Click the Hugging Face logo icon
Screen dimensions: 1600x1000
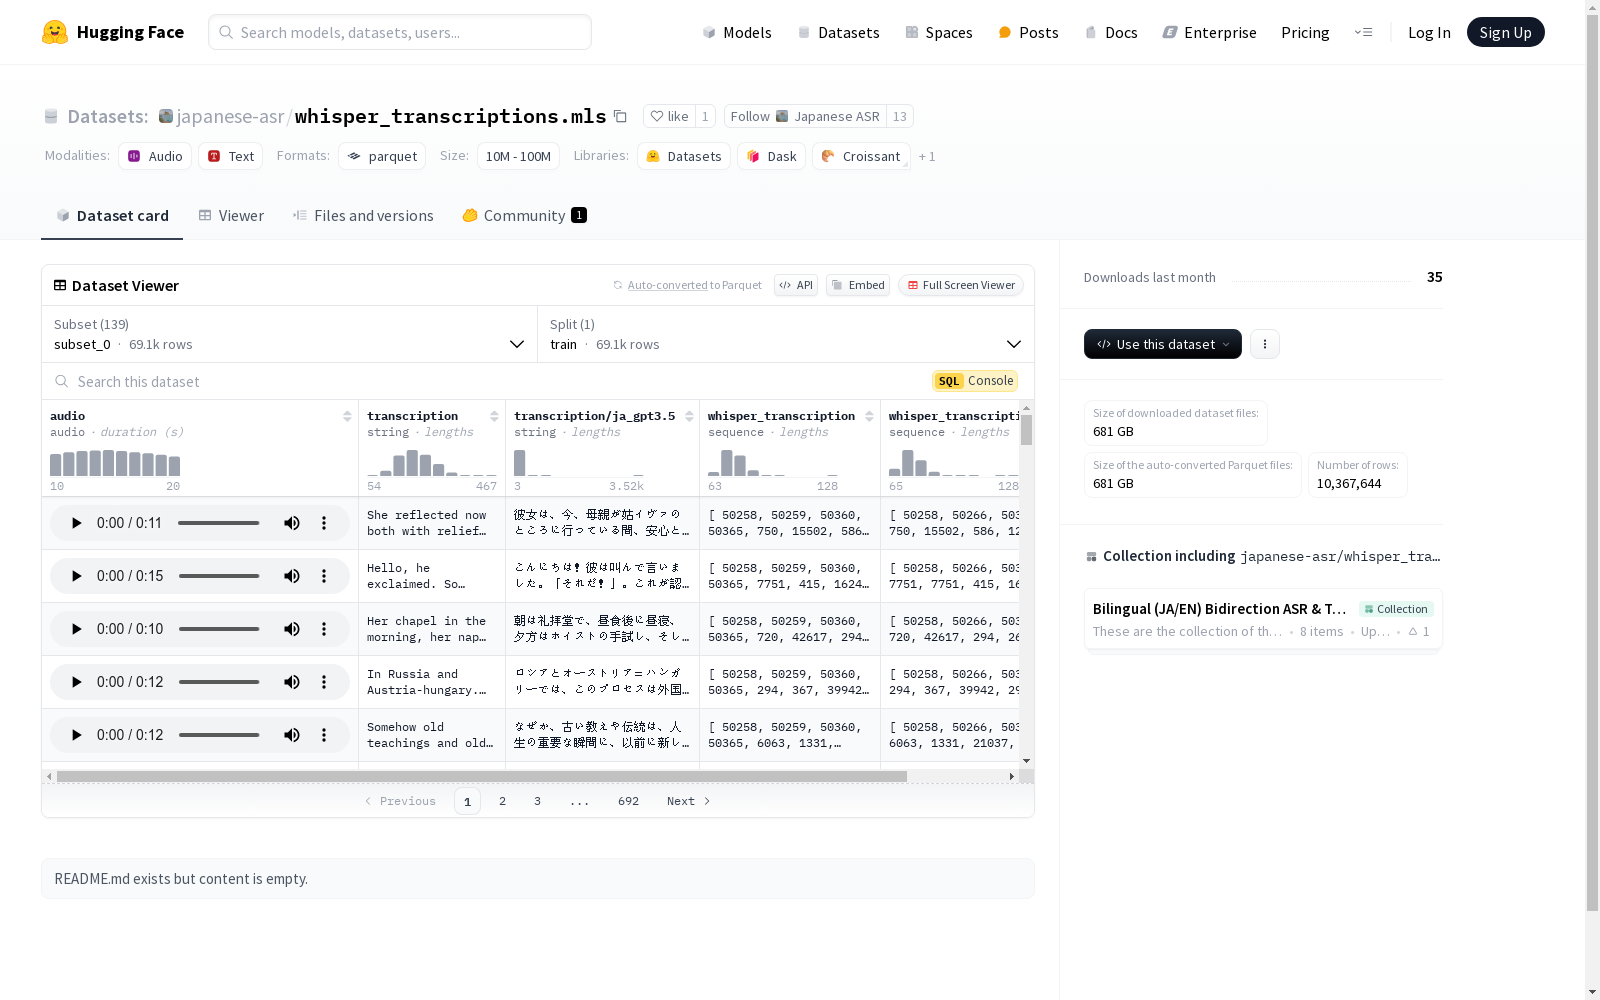pos(55,32)
